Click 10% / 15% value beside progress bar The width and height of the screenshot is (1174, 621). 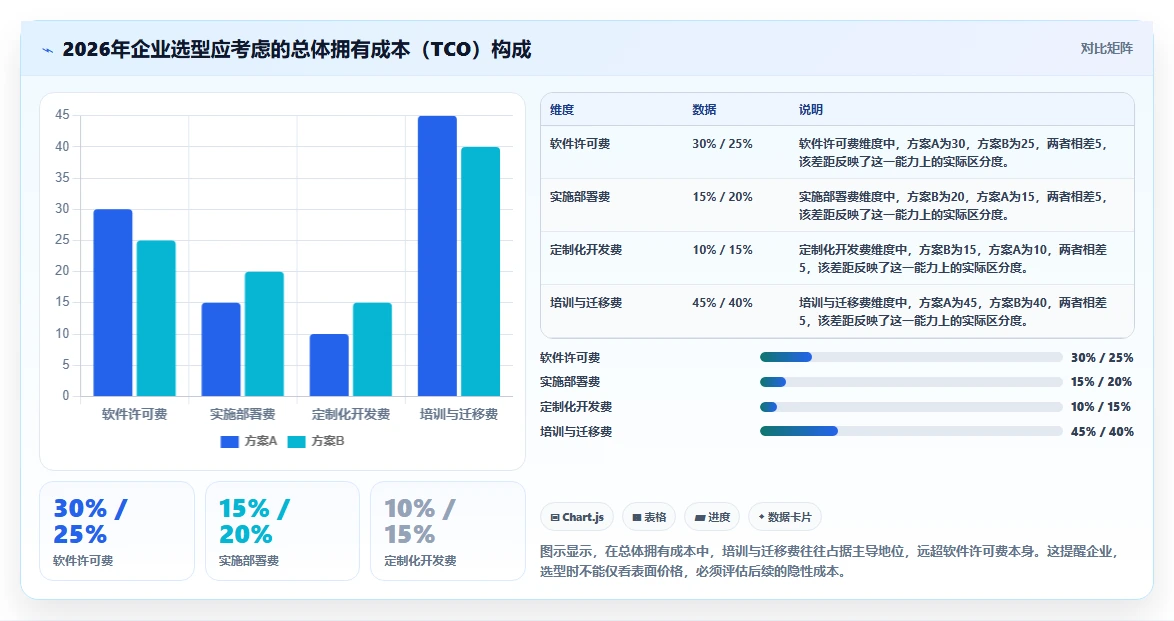click(x=1102, y=407)
